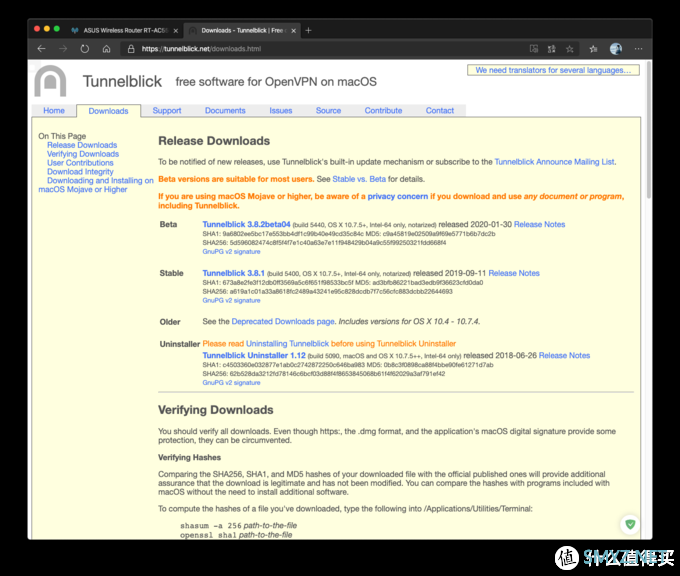This screenshot has height=576, width=680.
Task: Open GnuPG v2 signature for Beta release
Action: (x=231, y=252)
